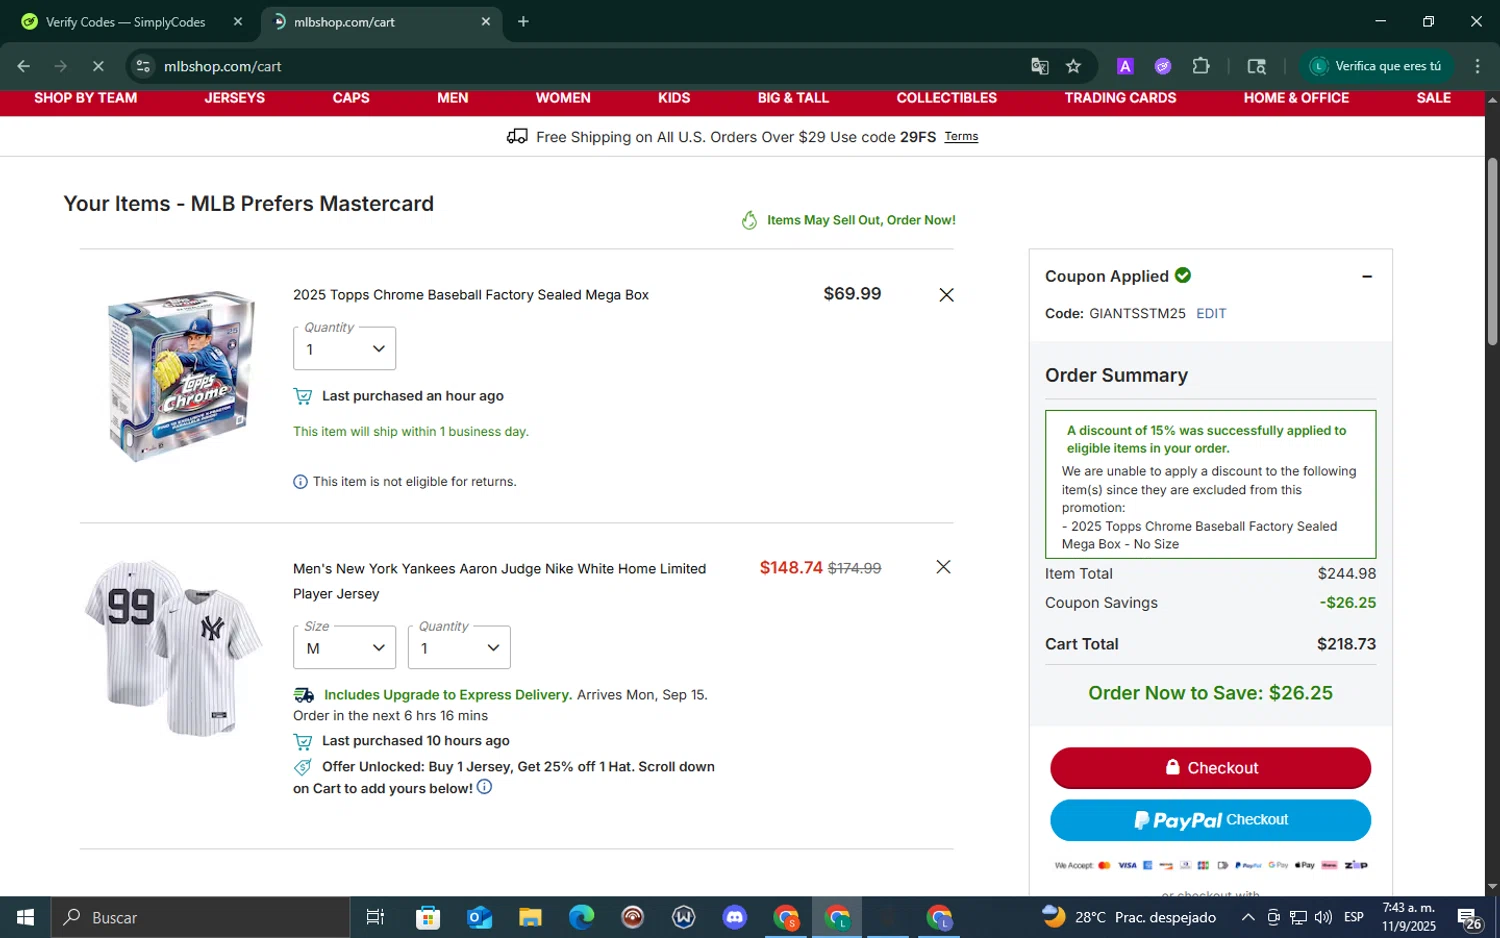The width and height of the screenshot is (1500, 938).
Task: Switch to the Verify Codes SimplyCodes tab
Action: coord(128,21)
